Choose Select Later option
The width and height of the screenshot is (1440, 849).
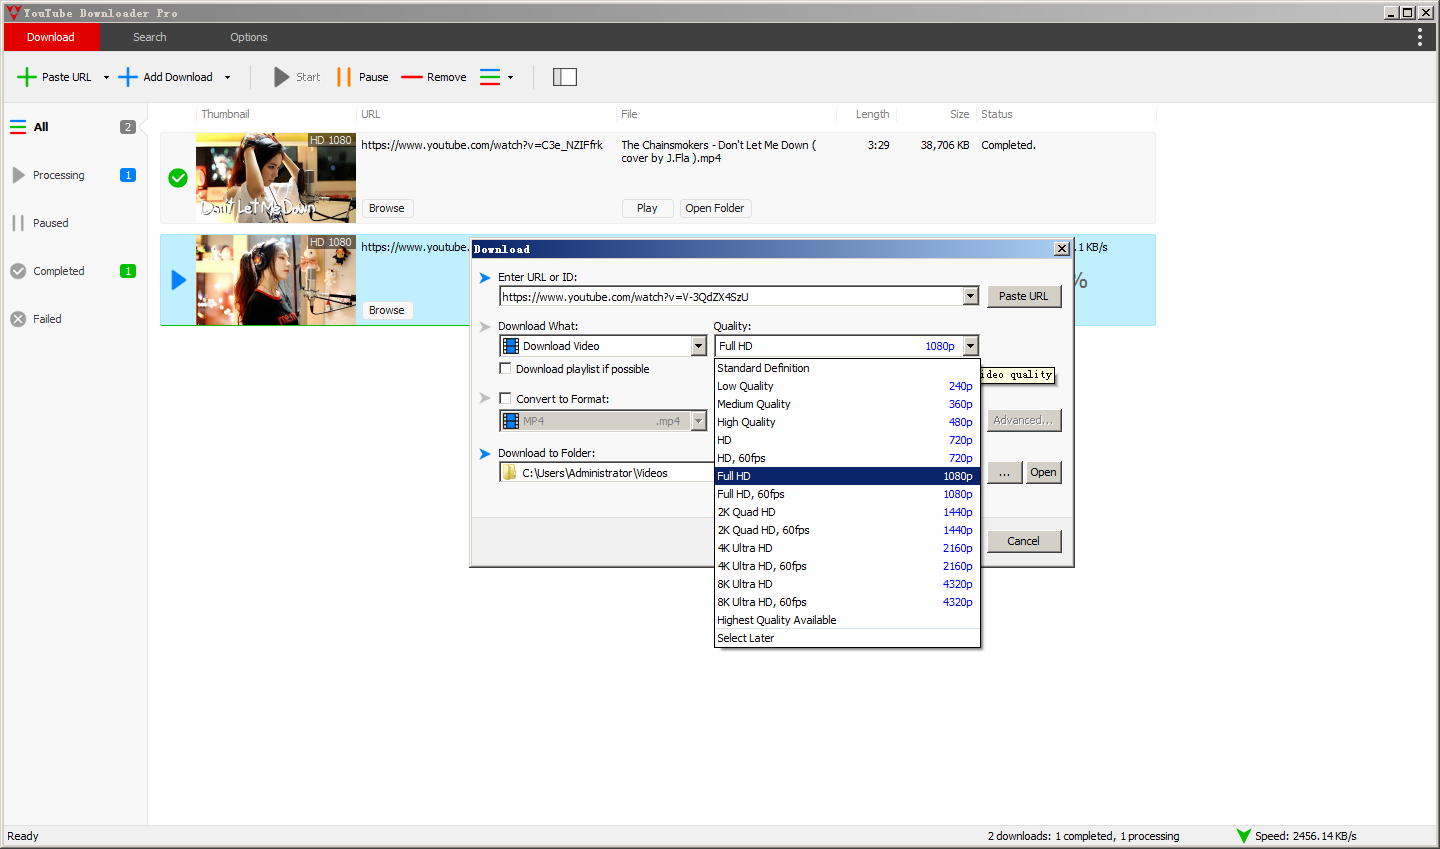[x=847, y=638]
